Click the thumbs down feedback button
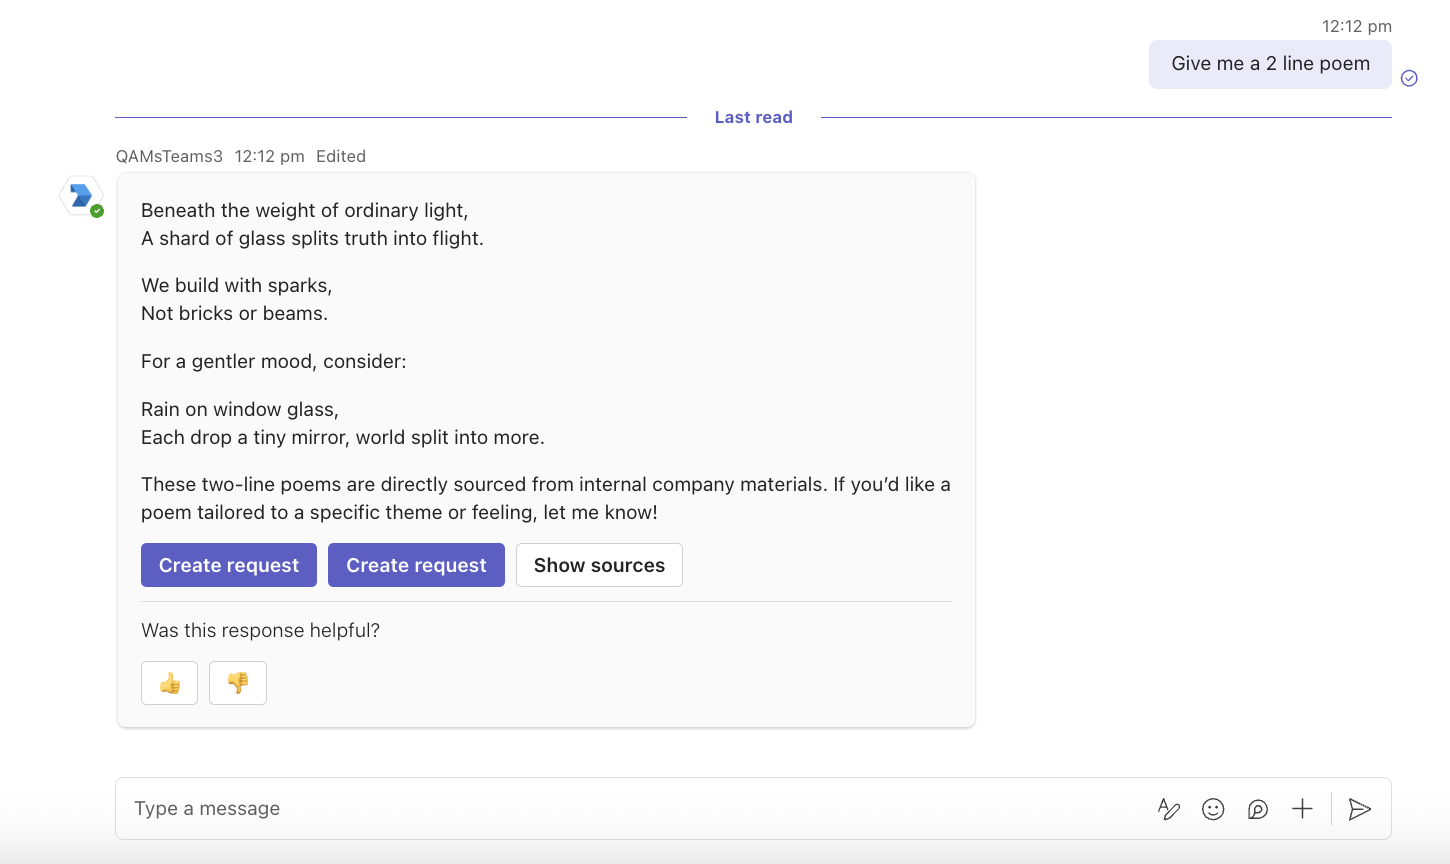Image resolution: width=1450 pixels, height=864 pixels. [x=238, y=683]
